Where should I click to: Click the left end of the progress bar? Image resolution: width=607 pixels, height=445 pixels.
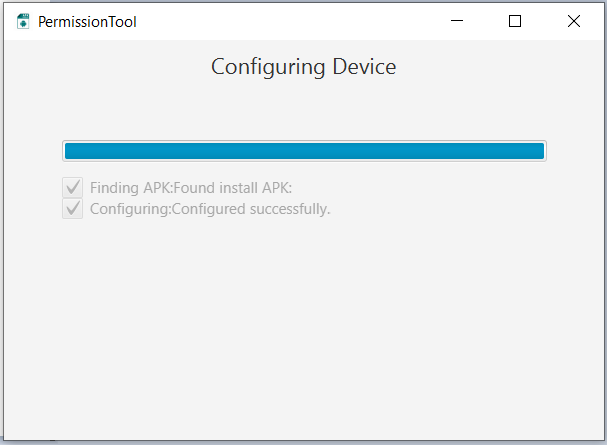pyautogui.click(x=70, y=151)
